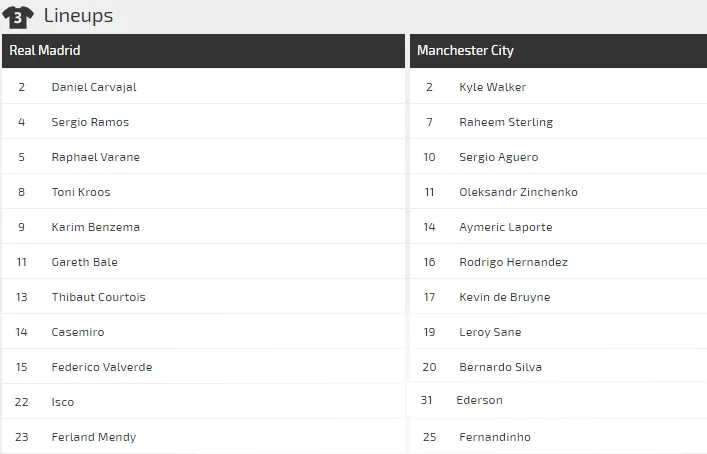Click on Sergio Ramos
Screen dimensions: 707x454
pos(90,122)
